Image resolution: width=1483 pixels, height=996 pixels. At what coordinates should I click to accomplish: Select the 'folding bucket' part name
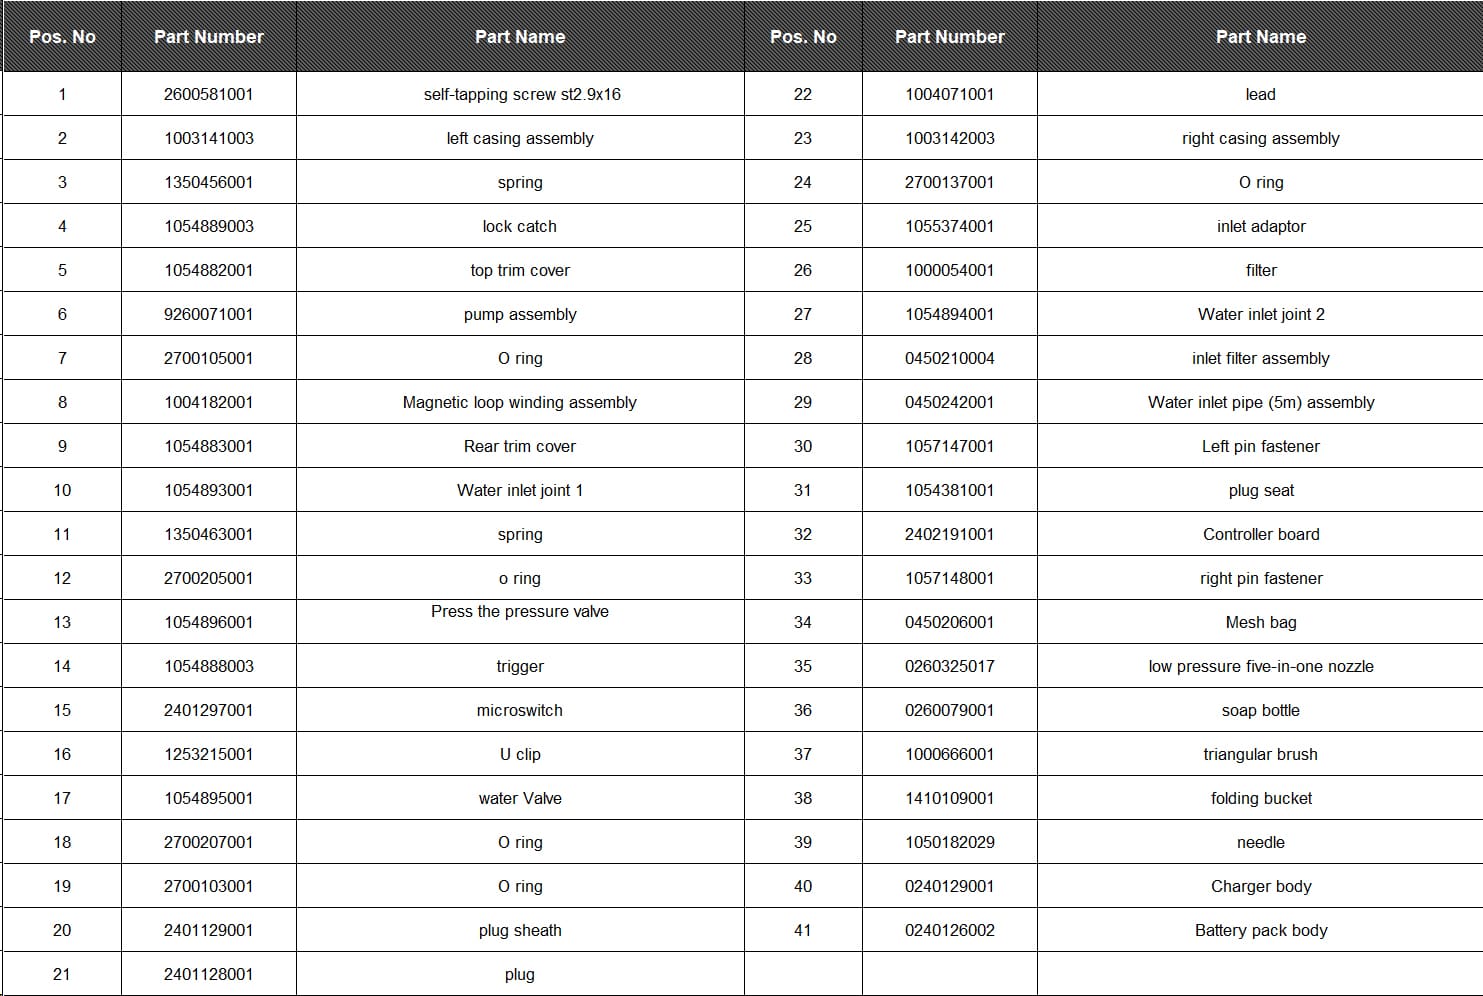coord(1261,798)
